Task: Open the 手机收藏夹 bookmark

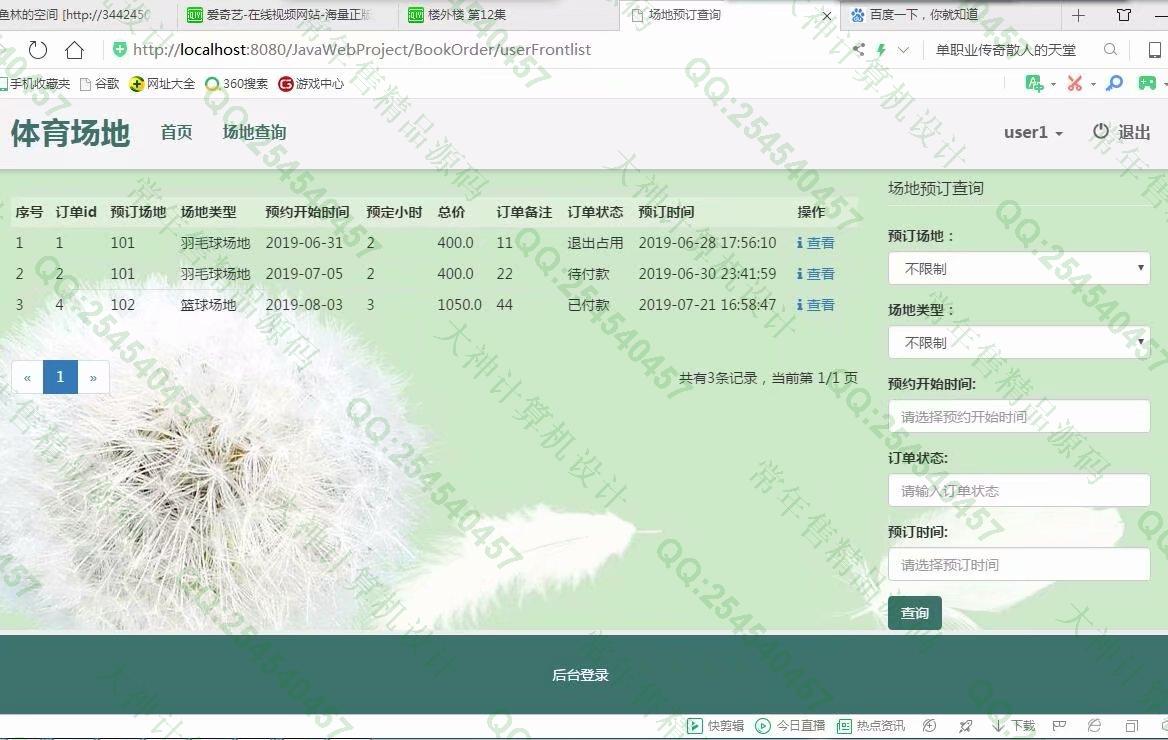Action: (x=35, y=83)
